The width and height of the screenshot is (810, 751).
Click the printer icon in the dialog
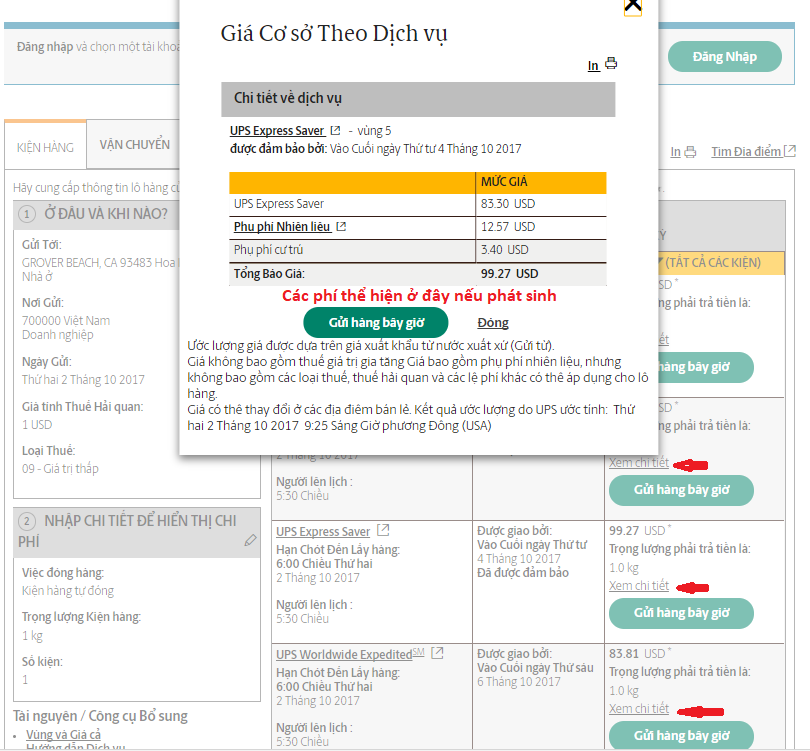pyautogui.click(x=611, y=64)
